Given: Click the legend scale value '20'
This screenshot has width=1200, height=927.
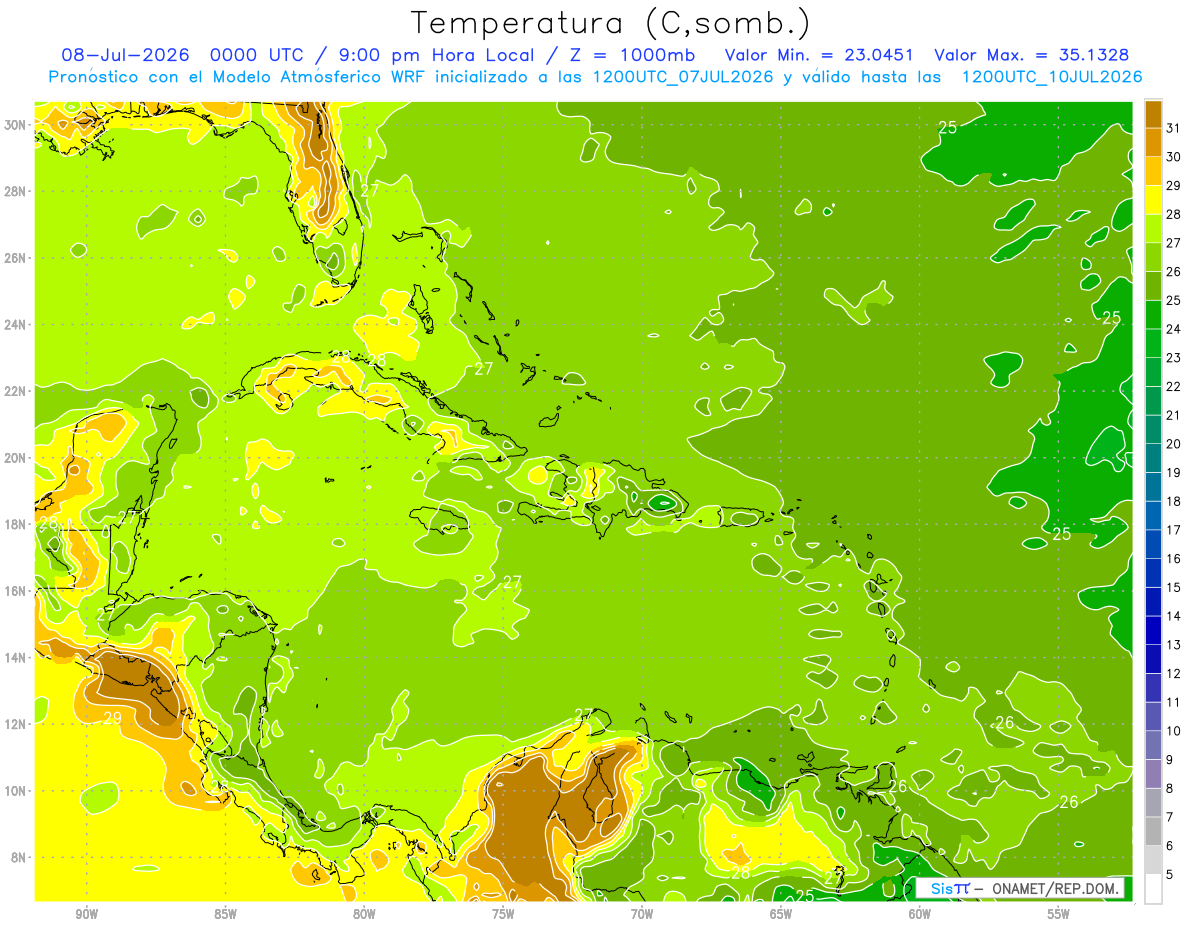Looking at the screenshot, I should pyautogui.click(x=1174, y=444).
